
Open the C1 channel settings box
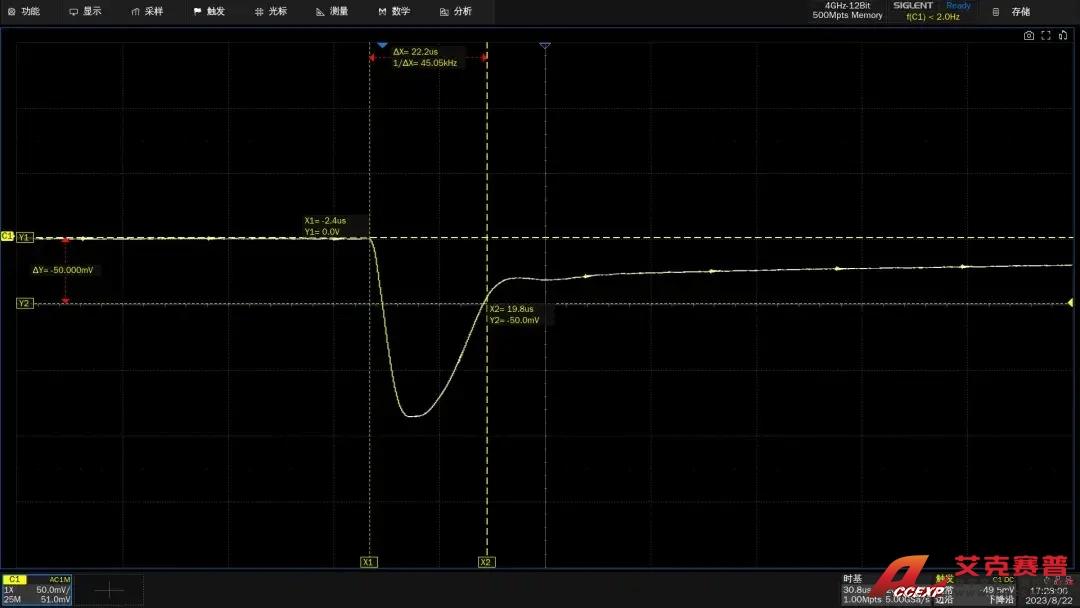coord(37,589)
